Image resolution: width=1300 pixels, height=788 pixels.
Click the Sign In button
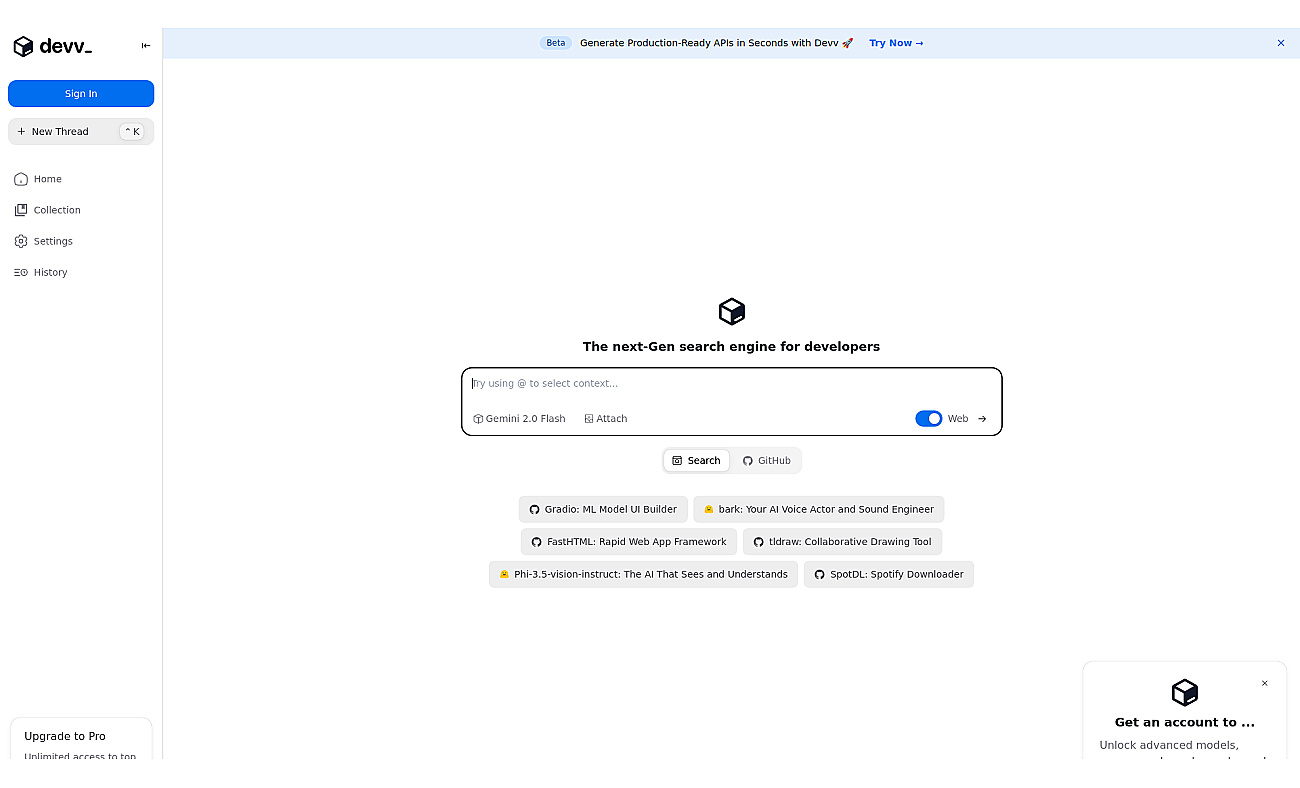pos(81,94)
